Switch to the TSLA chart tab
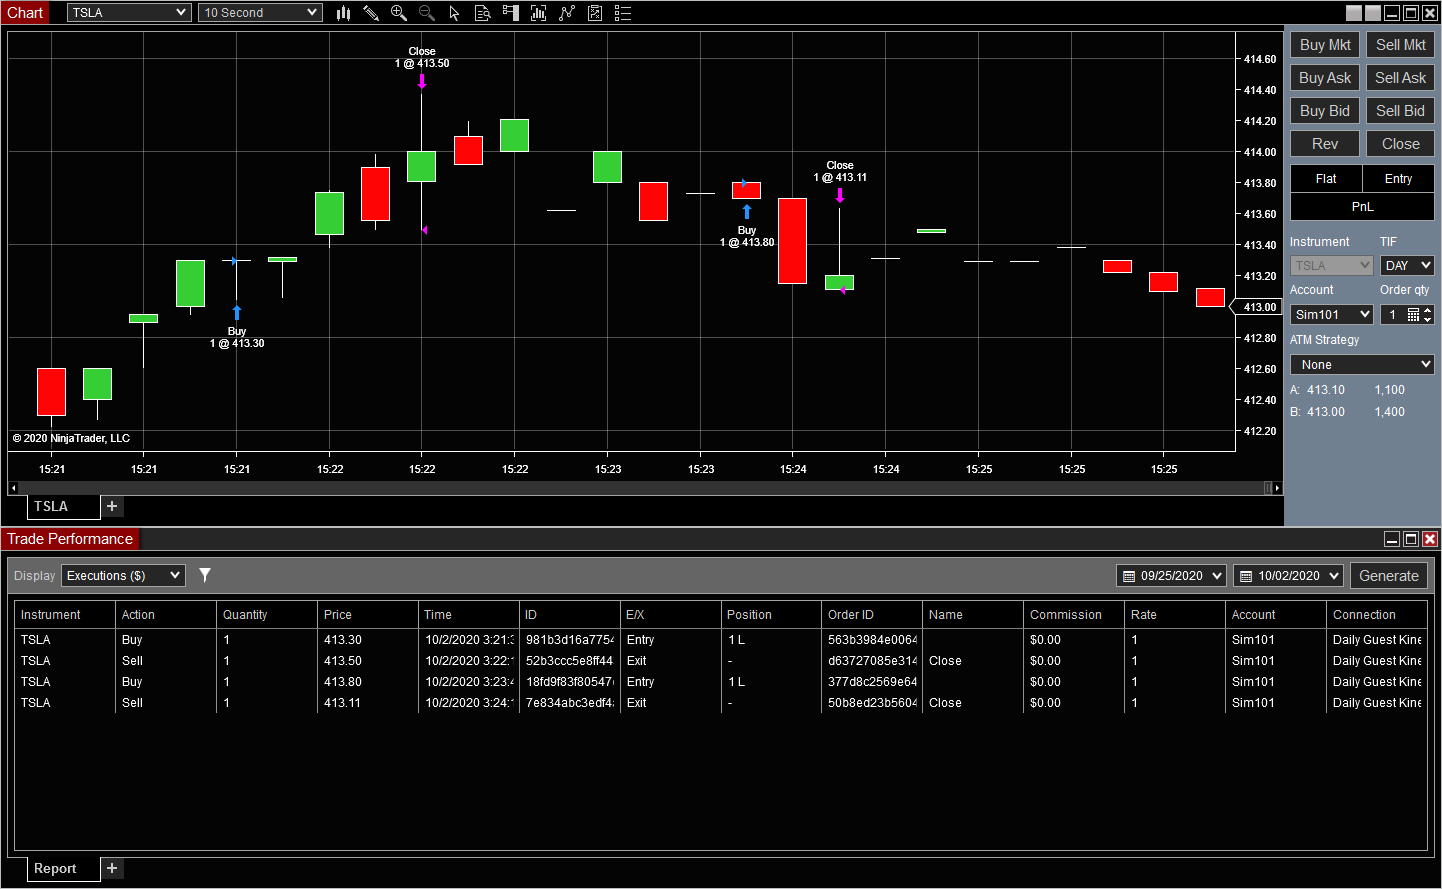 tap(62, 506)
